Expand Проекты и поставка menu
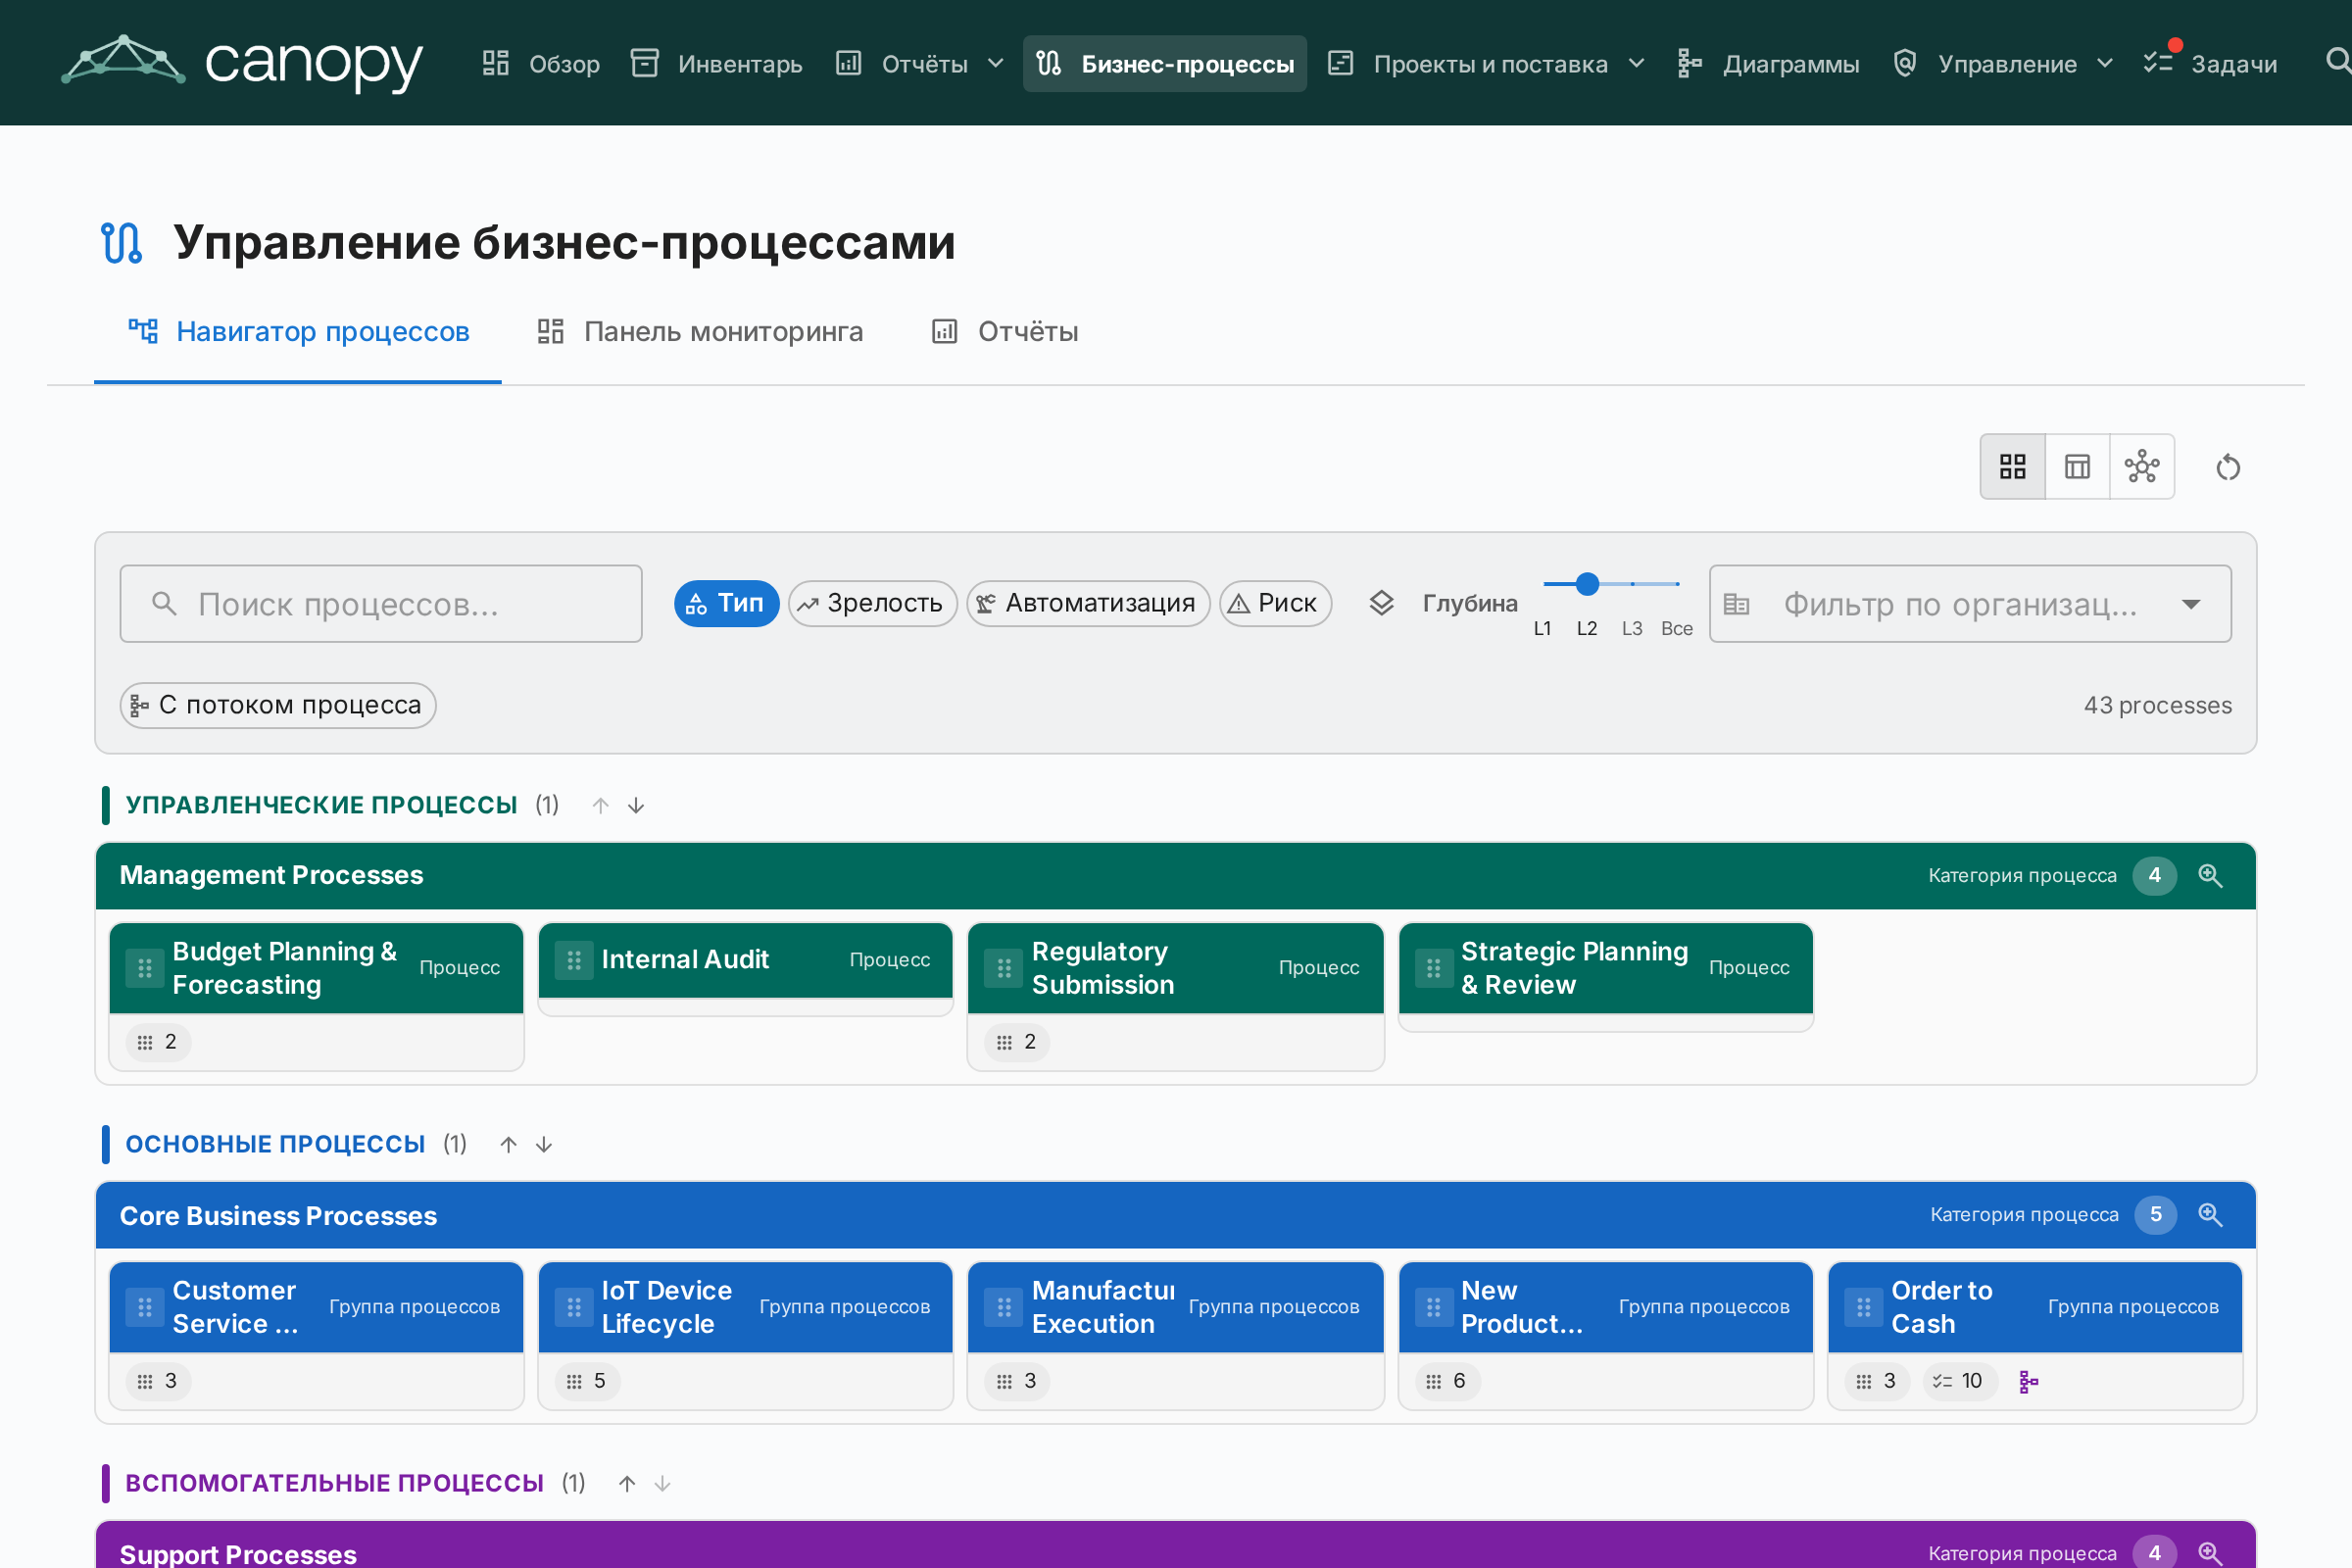Screen dimensions: 2352x1568 pyautogui.click(x=1486, y=64)
